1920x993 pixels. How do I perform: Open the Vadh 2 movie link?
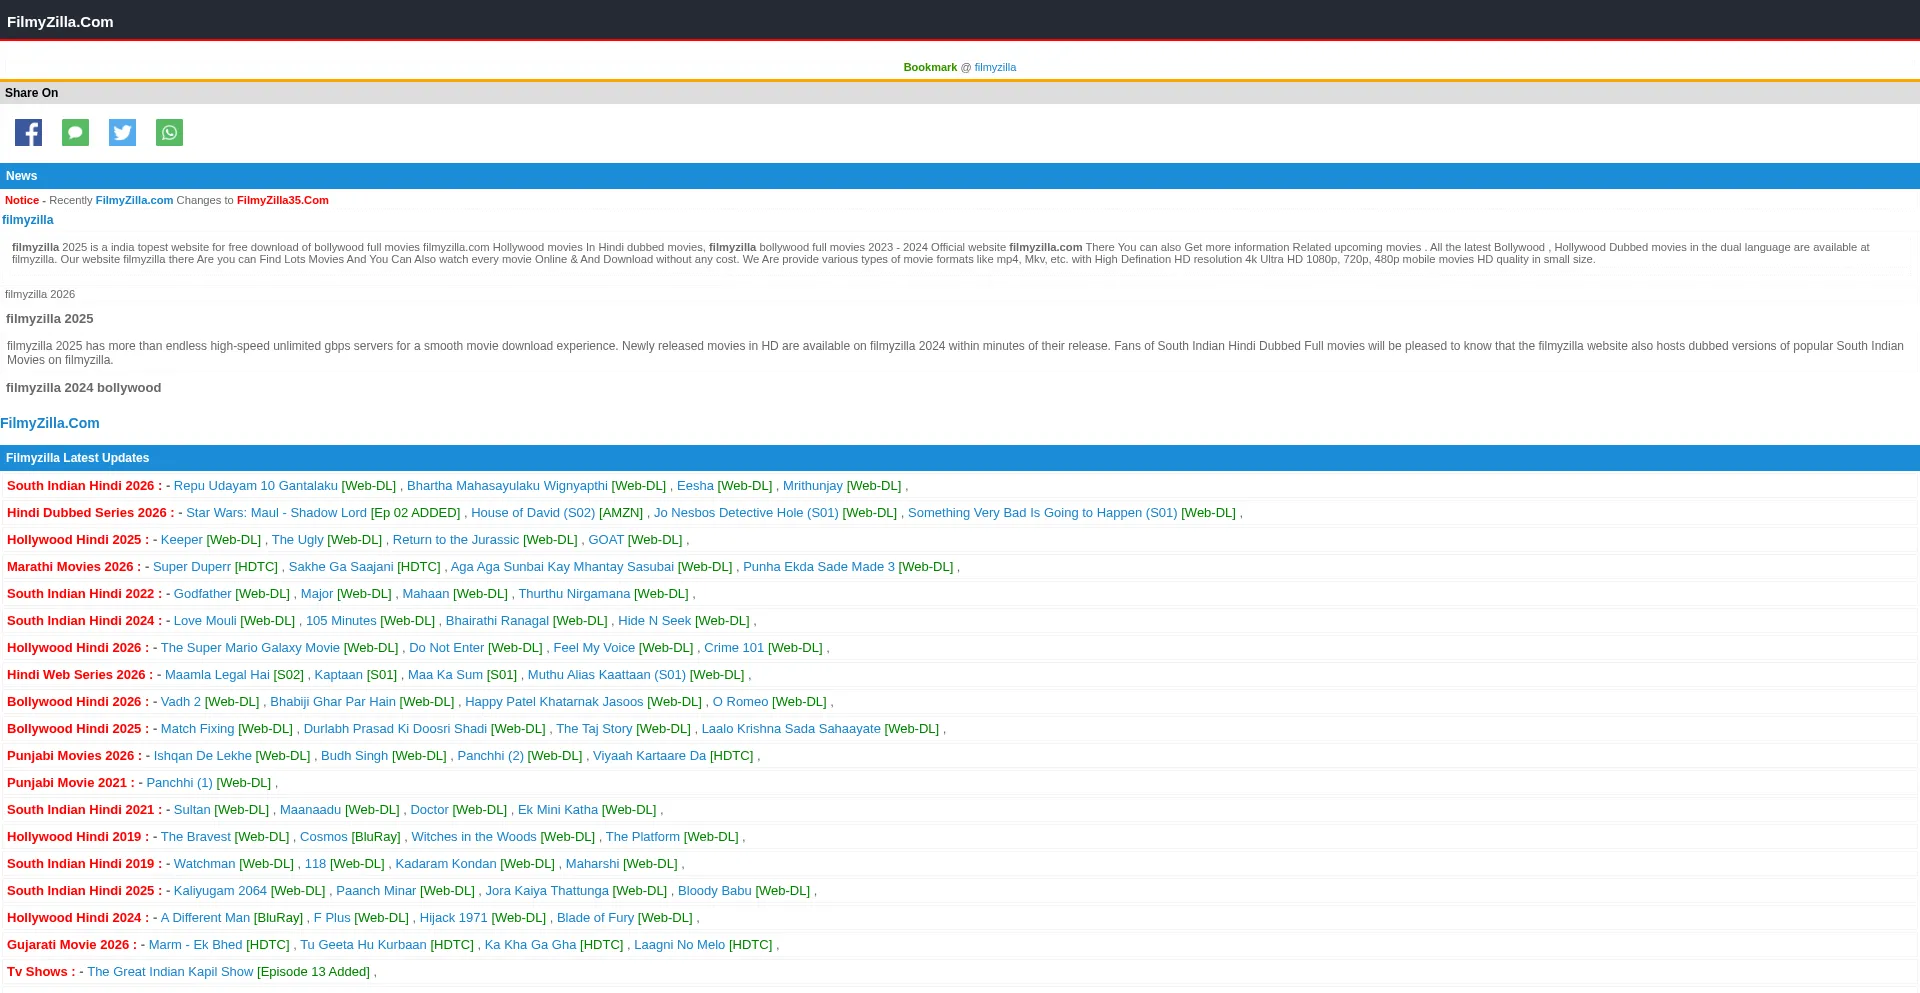click(x=181, y=702)
